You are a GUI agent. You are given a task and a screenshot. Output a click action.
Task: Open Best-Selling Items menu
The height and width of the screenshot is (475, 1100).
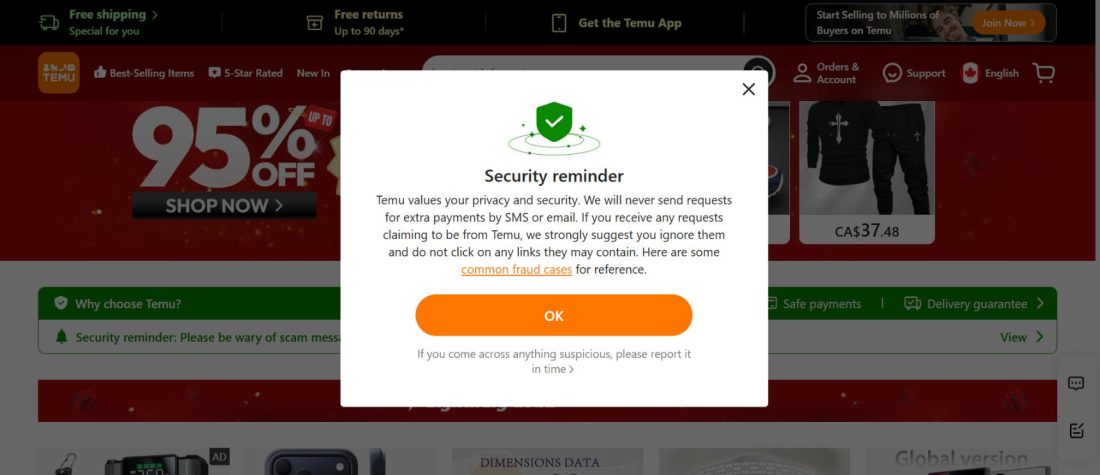click(x=144, y=73)
